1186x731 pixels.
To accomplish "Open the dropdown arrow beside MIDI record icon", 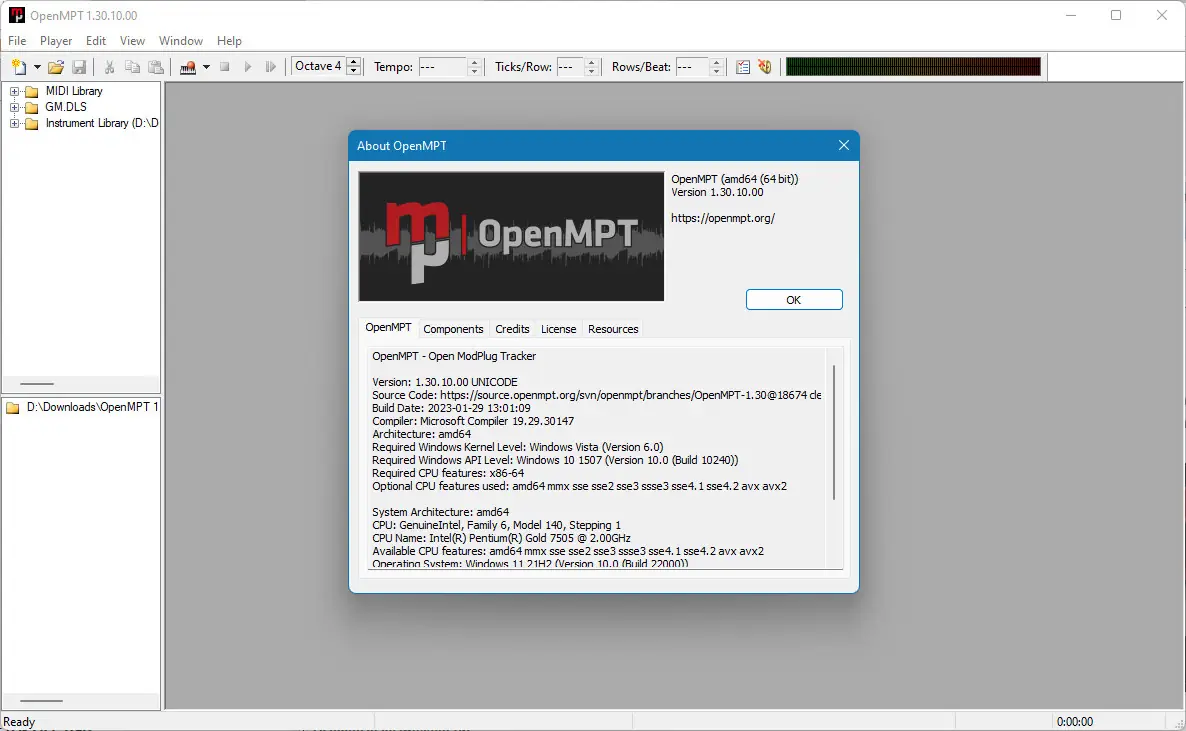I will pos(206,67).
